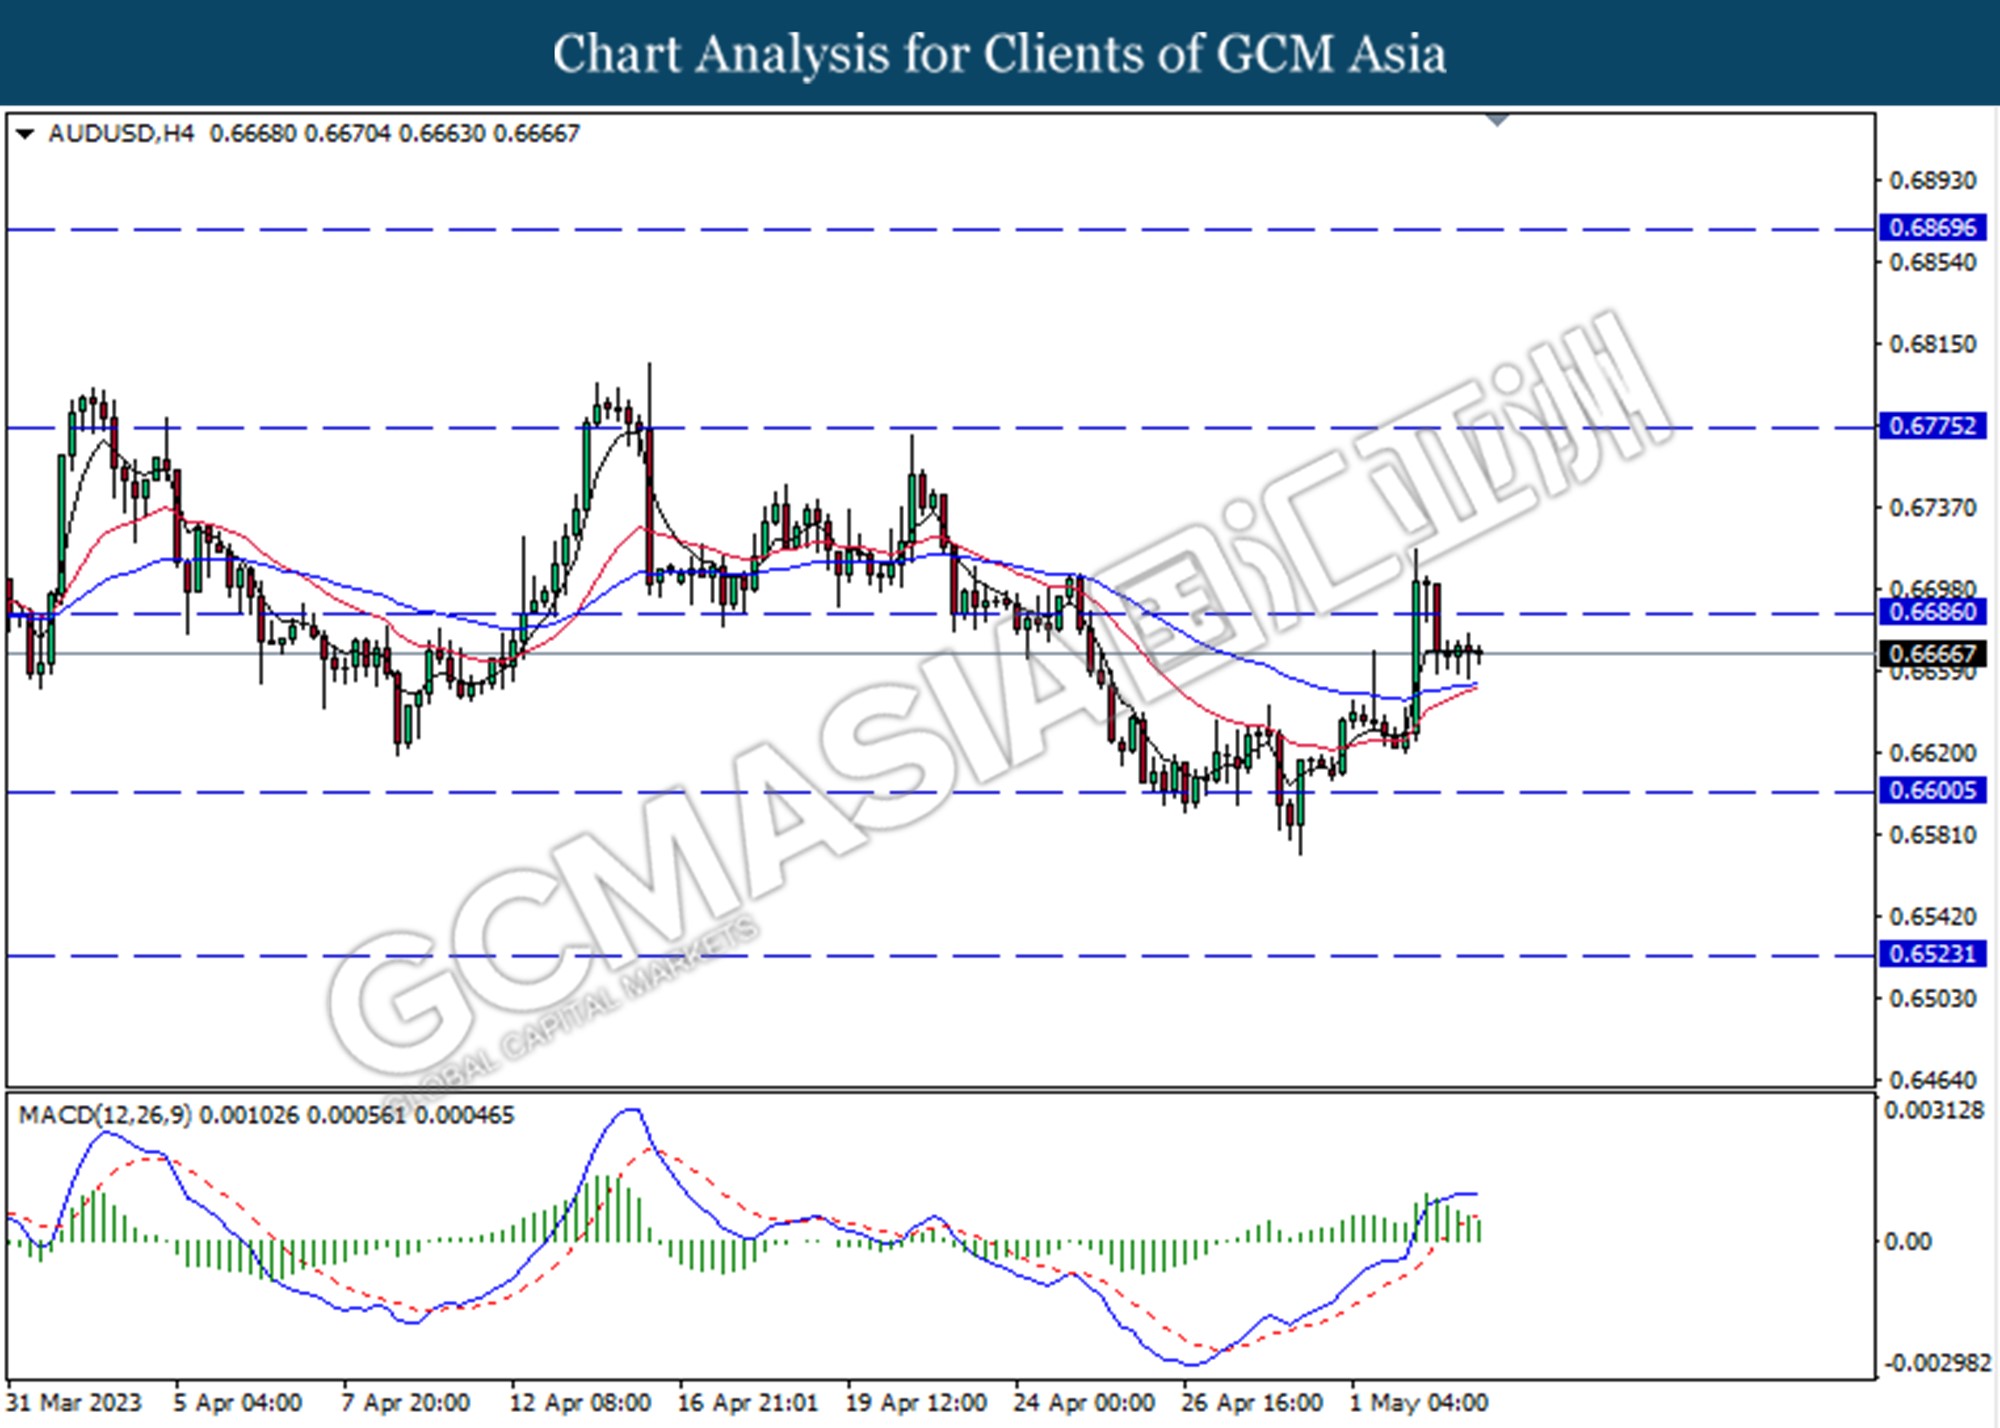Open the AUDUSD,H4 chart dropdown arrow

[26, 134]
